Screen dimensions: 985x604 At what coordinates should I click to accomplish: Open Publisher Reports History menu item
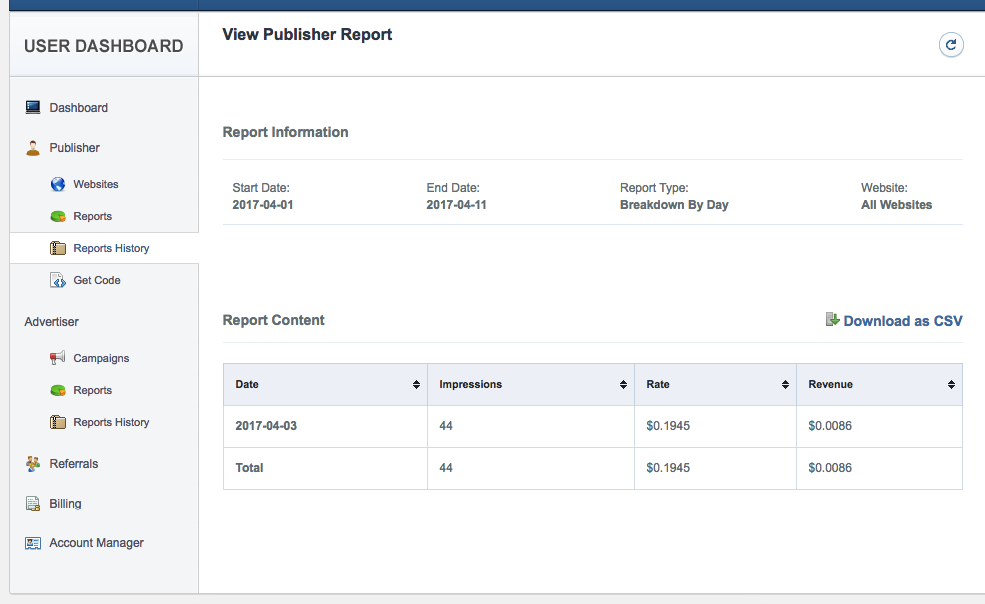pyautogui.click(x=111, y=249)
